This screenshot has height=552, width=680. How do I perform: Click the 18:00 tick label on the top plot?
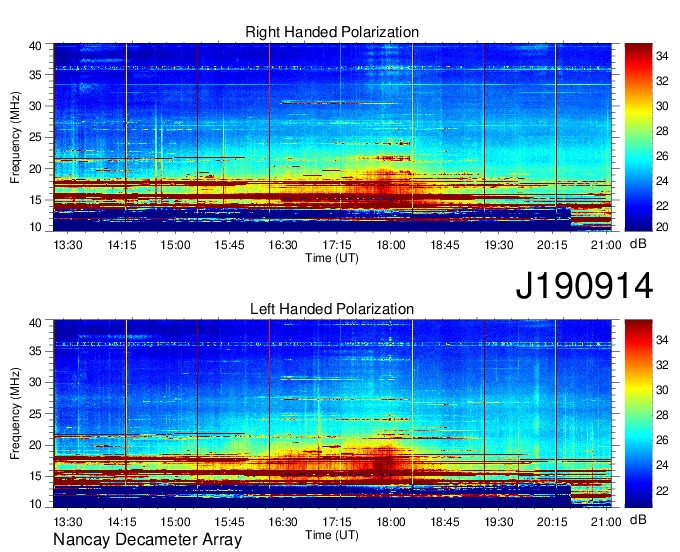[x=390, y=245]
